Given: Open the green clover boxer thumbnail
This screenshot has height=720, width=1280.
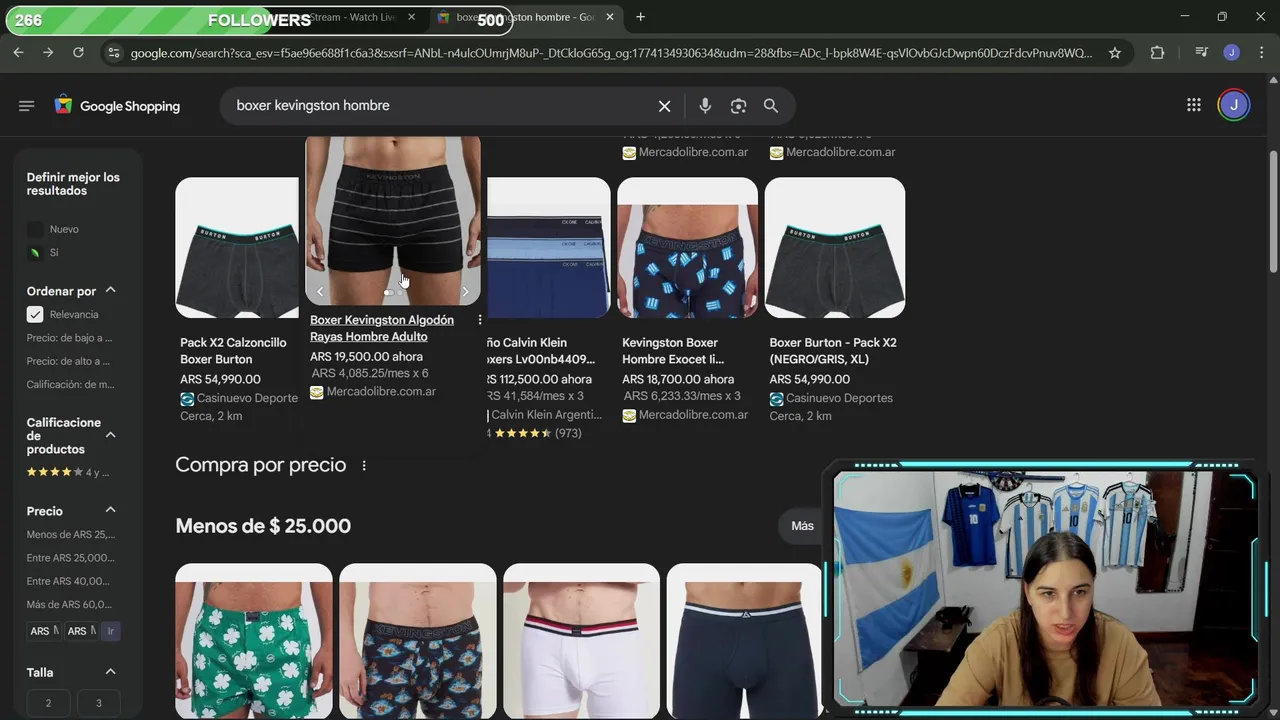Looking at the screenshot, I should (x=254, y=641).
